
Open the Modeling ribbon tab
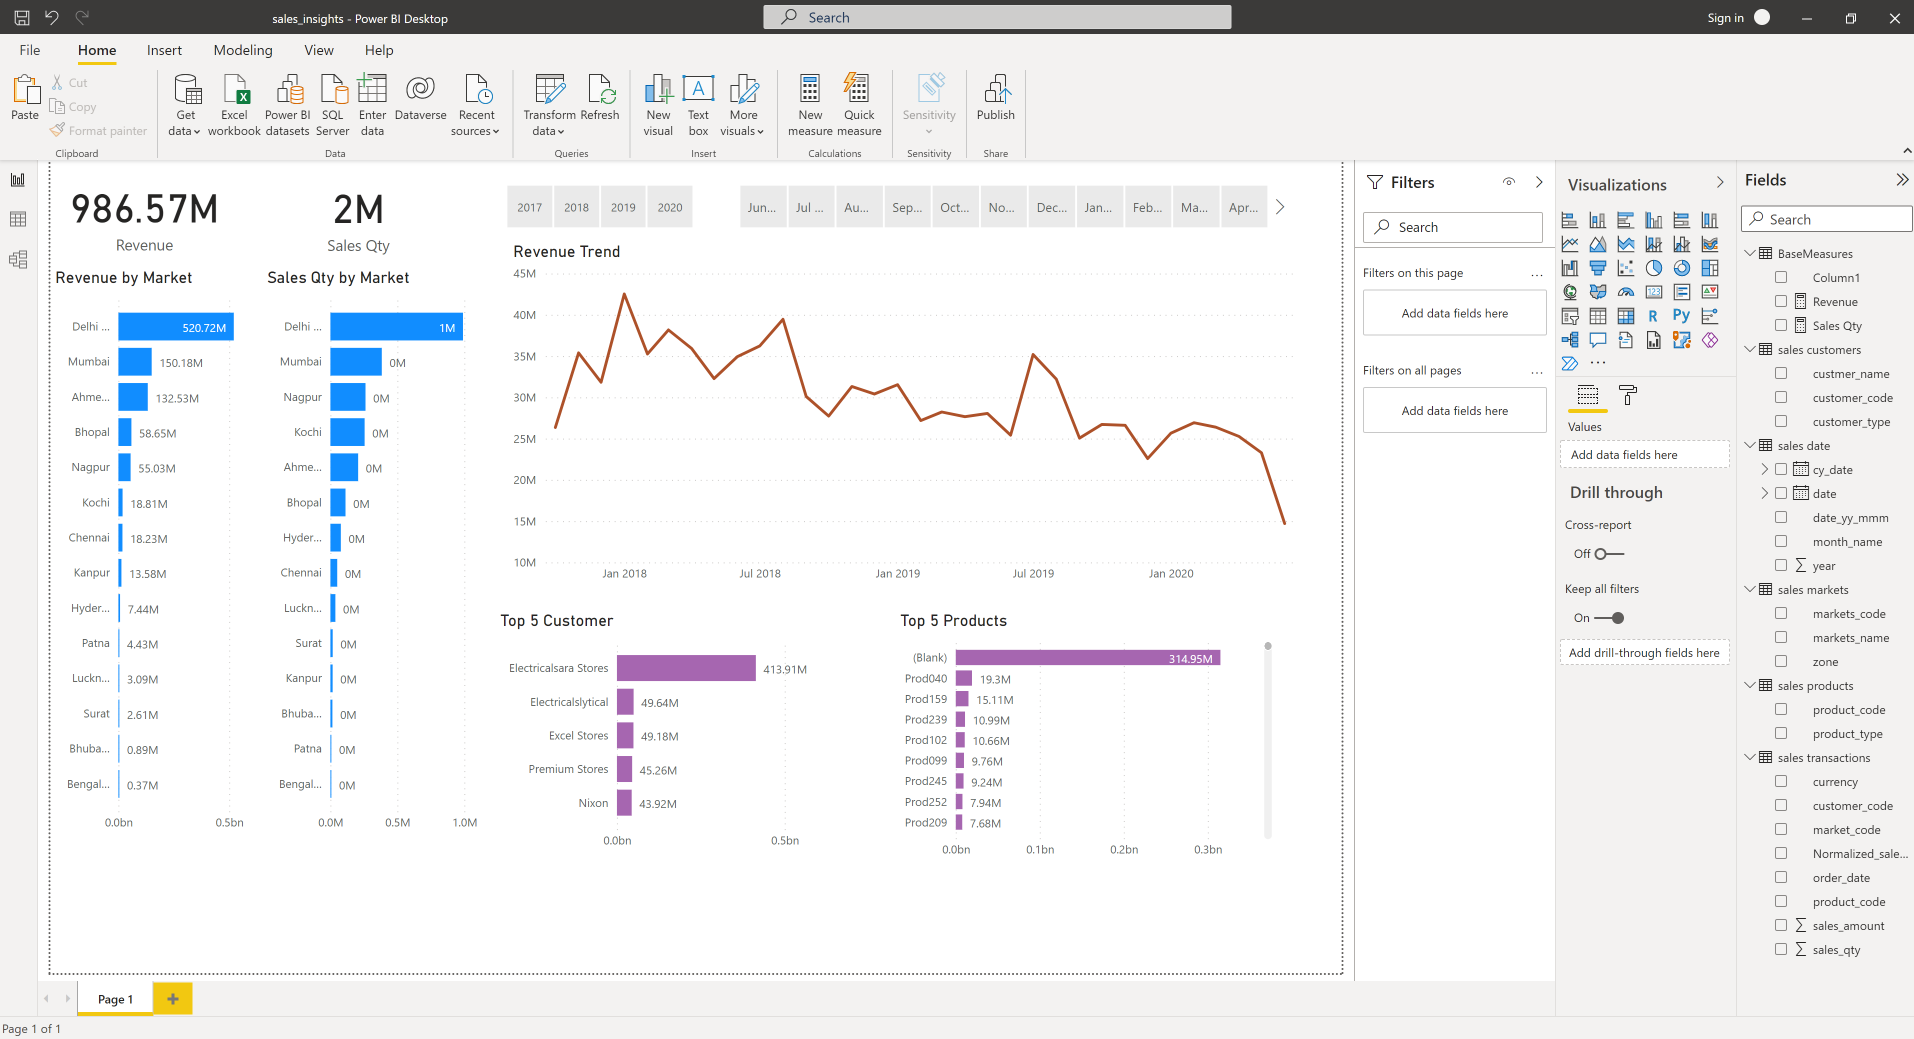242,50
